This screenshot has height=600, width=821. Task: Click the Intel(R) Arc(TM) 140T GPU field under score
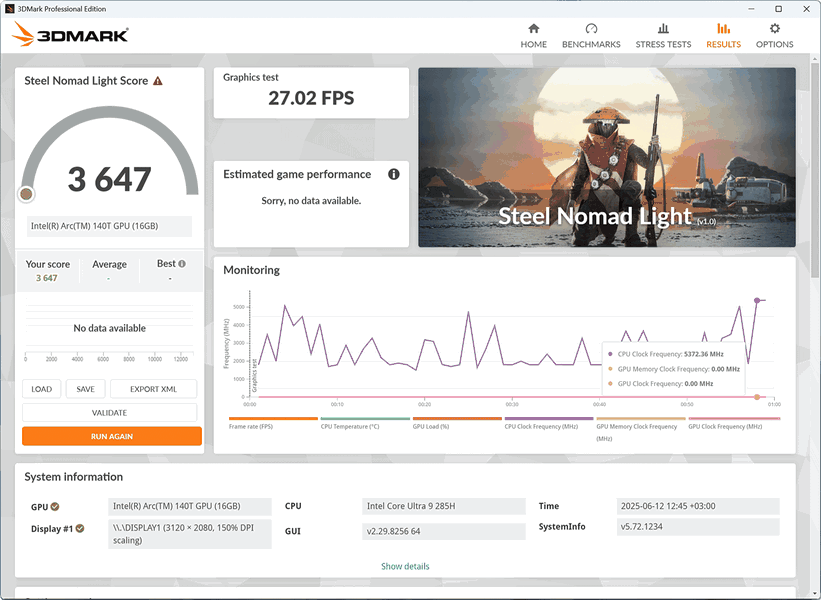109,226
